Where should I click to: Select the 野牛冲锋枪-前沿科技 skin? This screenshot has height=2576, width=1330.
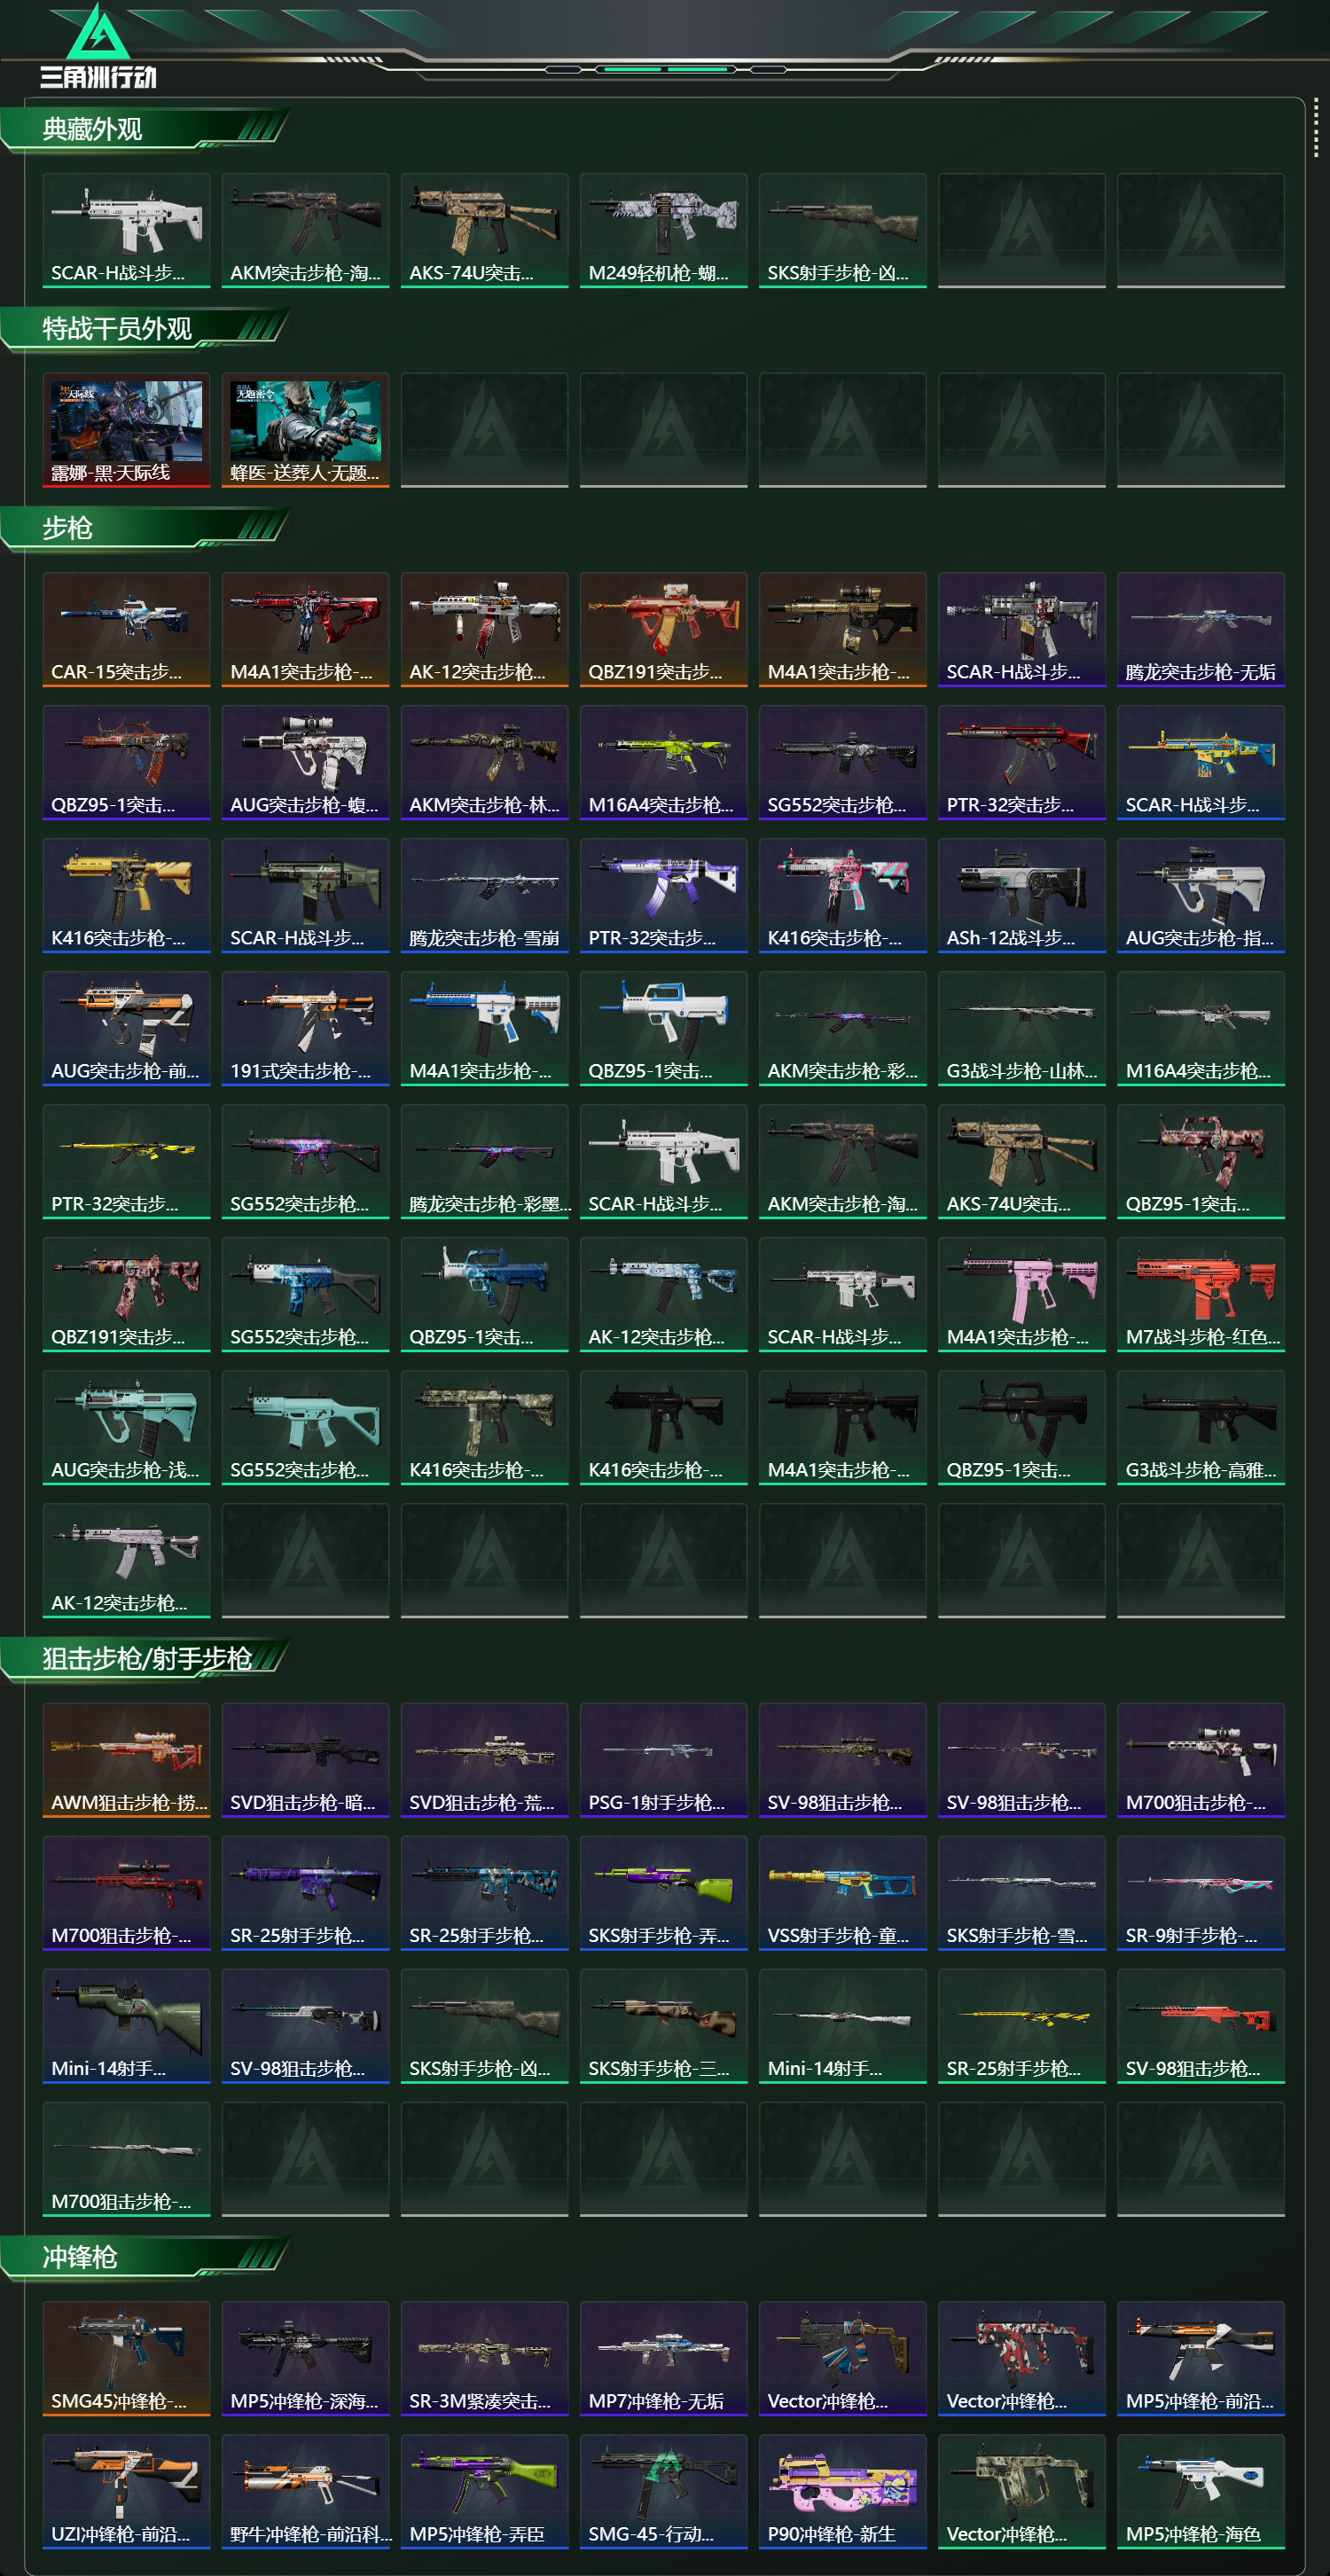click(305, 2491)
